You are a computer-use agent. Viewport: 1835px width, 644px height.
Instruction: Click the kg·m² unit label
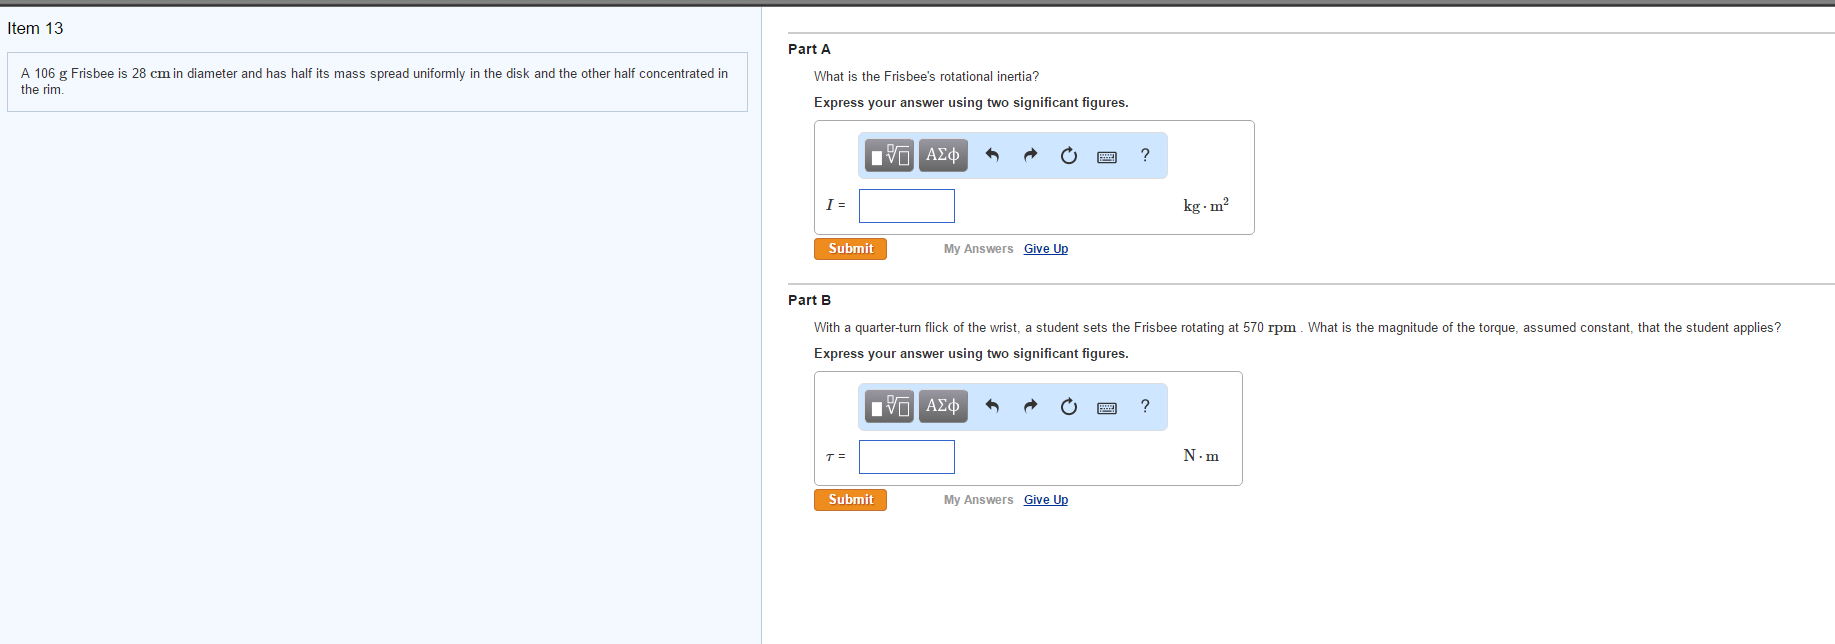(x=1206, y=205)
